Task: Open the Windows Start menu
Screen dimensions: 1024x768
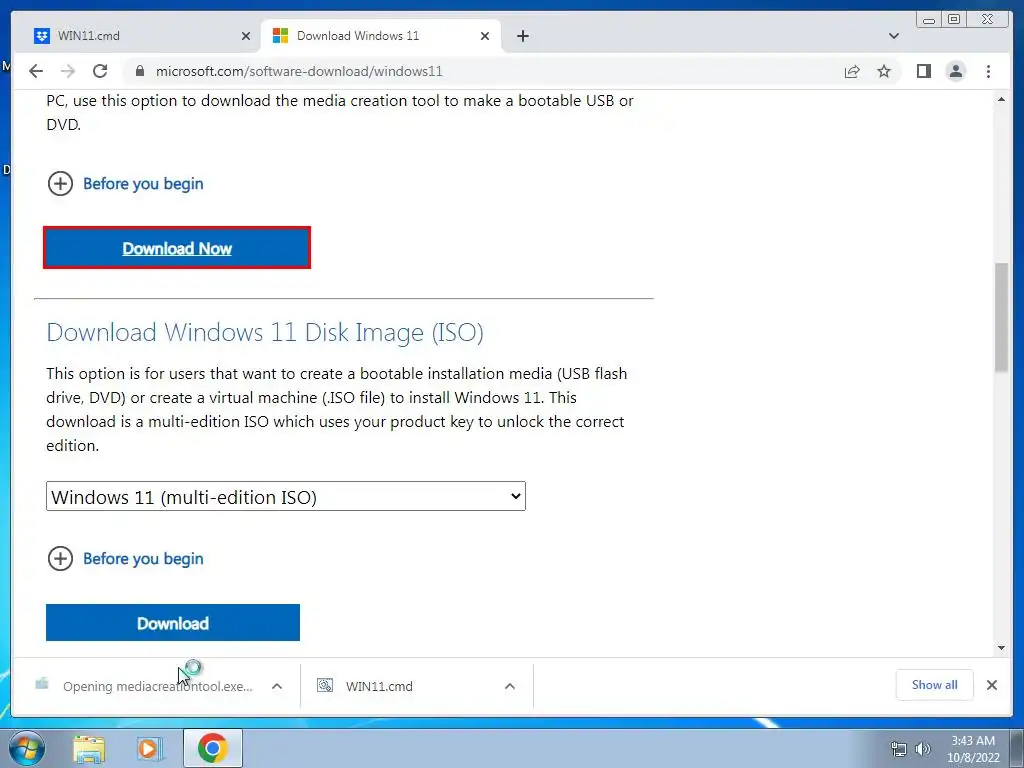Action: [x=27, y=748]
